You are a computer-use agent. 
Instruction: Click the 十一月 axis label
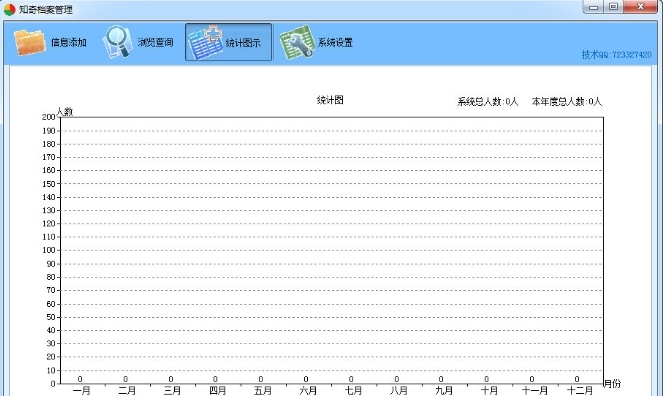pyautogui.click(x=534, y=391)
